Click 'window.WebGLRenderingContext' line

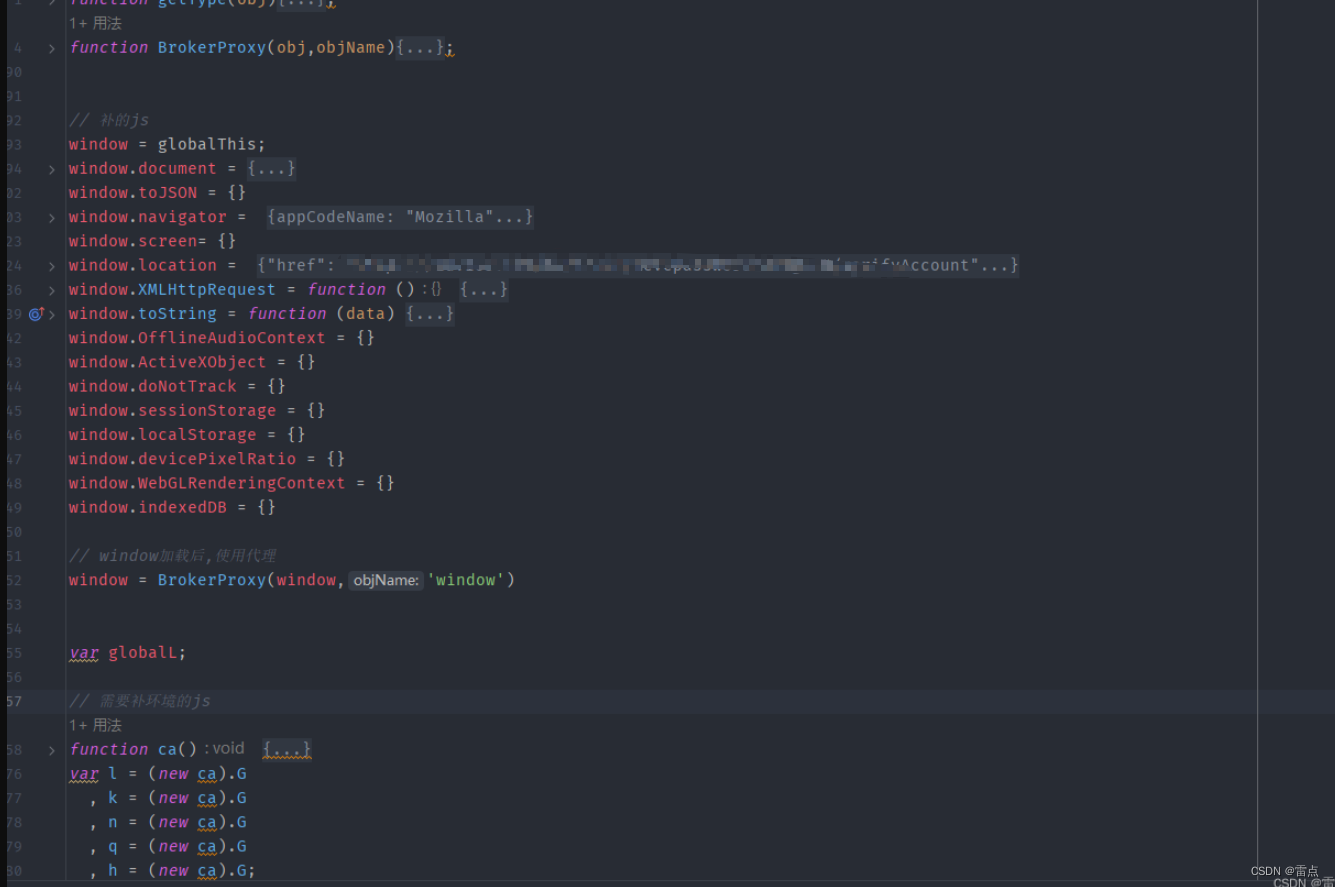(x=232, y=483)
